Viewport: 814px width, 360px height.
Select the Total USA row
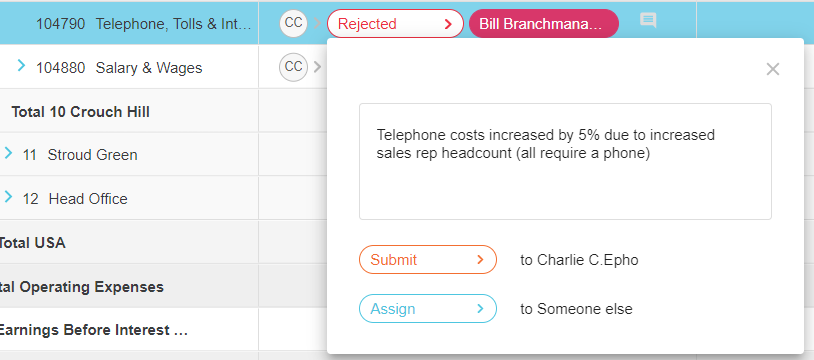pyautogui.click(x=129, y=242)
